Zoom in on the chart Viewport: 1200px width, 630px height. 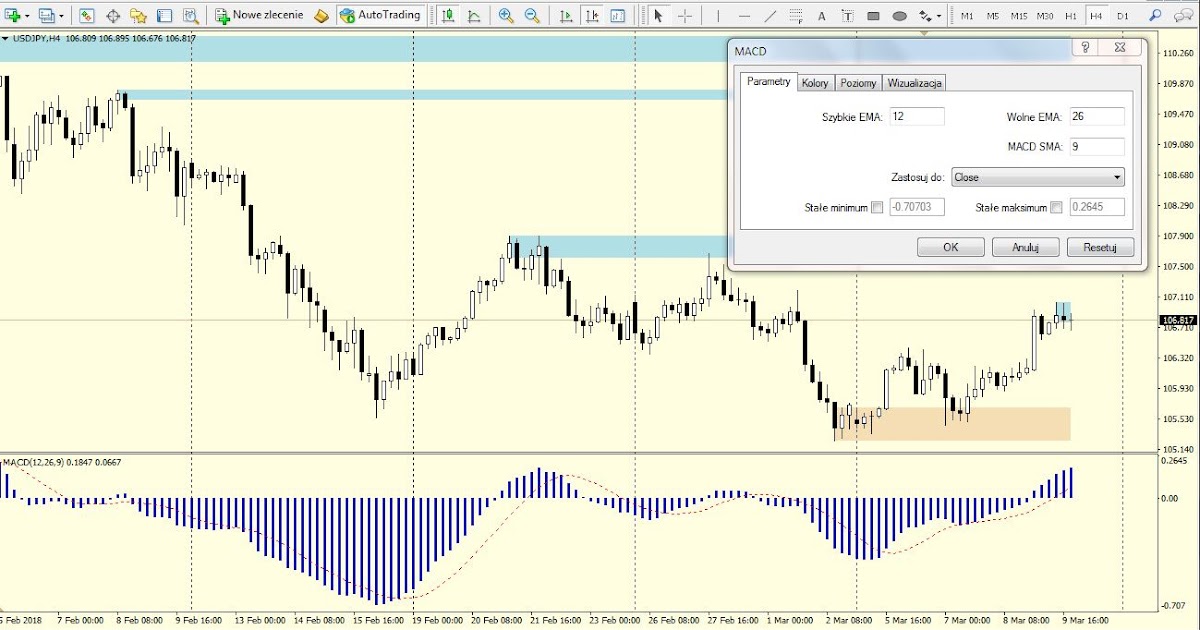click(x=506, y=16)
